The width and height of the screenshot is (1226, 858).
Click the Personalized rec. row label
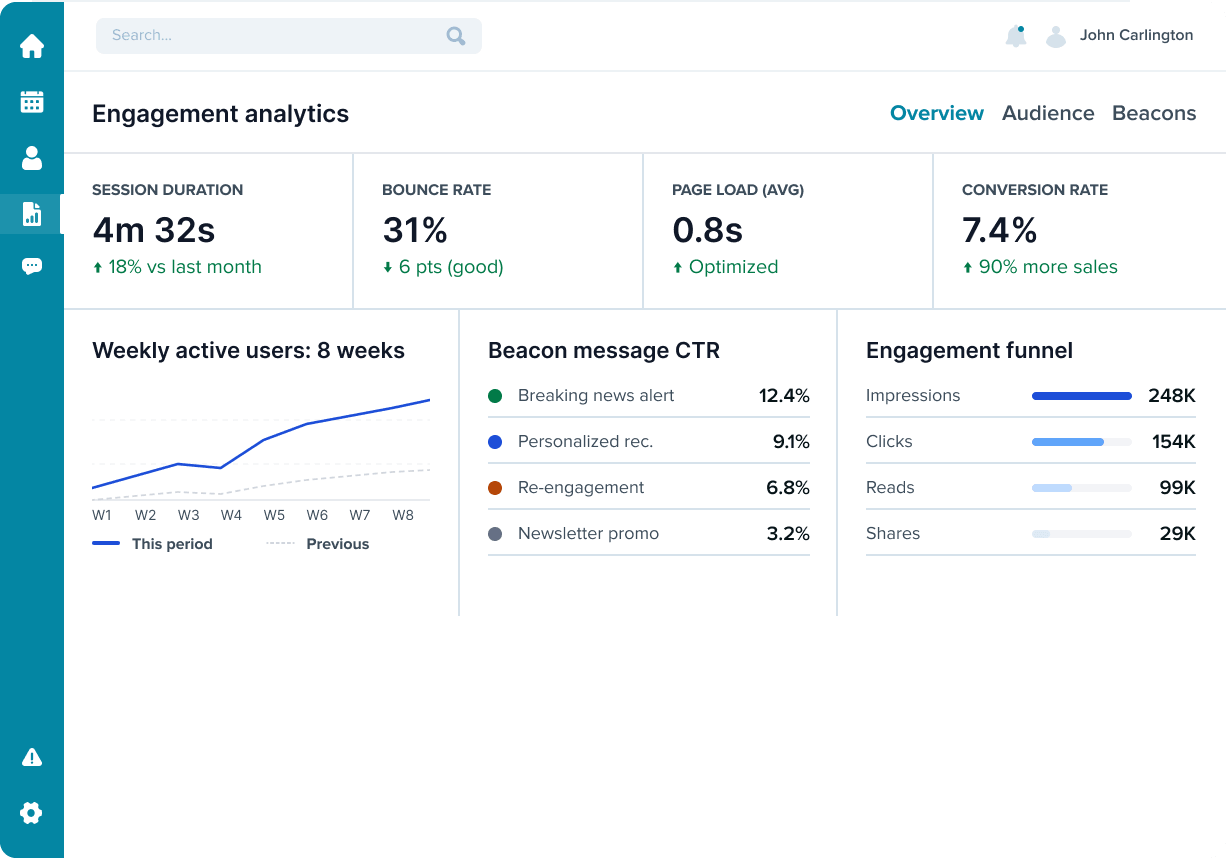click(x=585, y=442)
